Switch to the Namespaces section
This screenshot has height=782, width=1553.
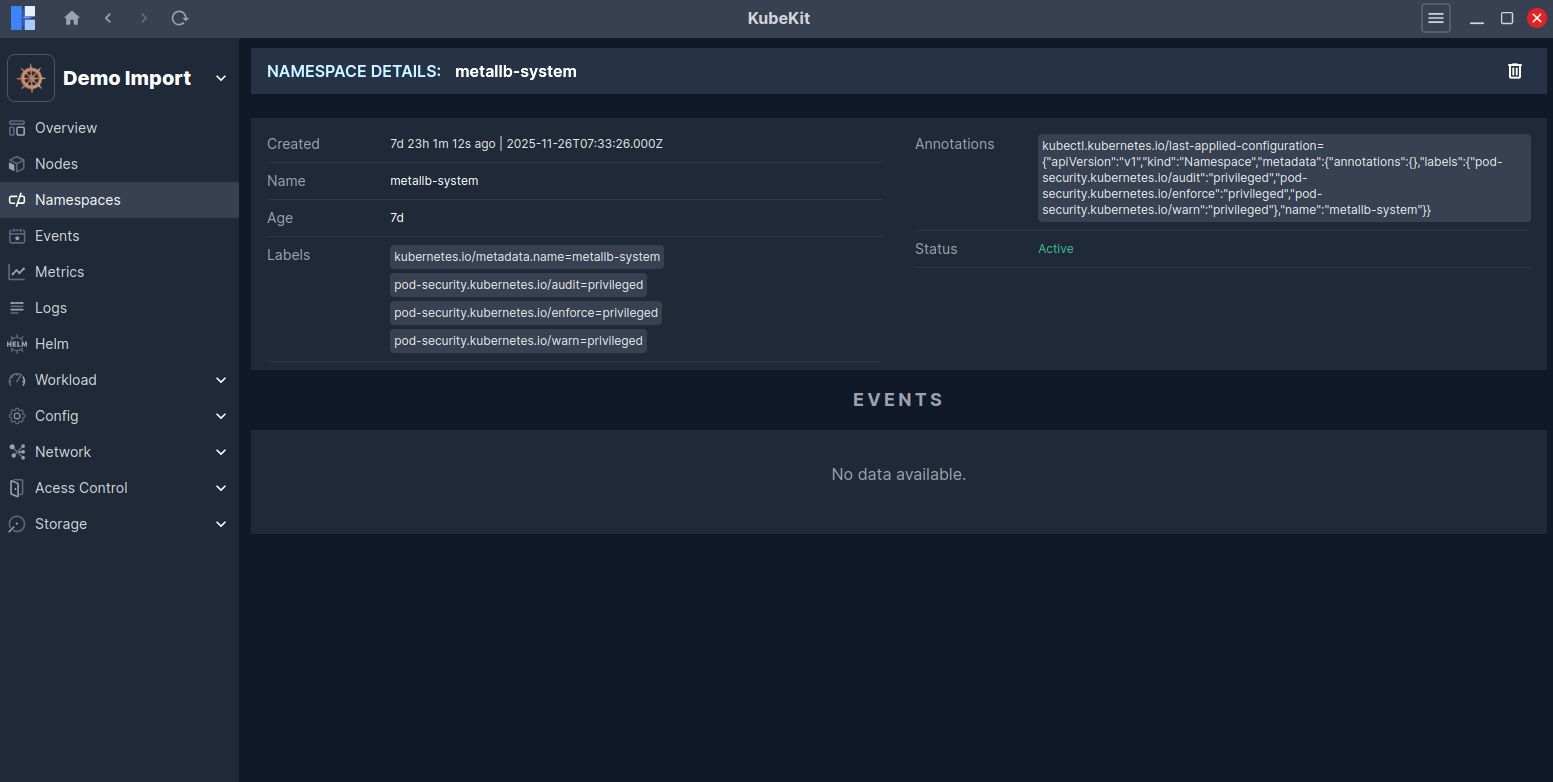(x=76, y=199)
